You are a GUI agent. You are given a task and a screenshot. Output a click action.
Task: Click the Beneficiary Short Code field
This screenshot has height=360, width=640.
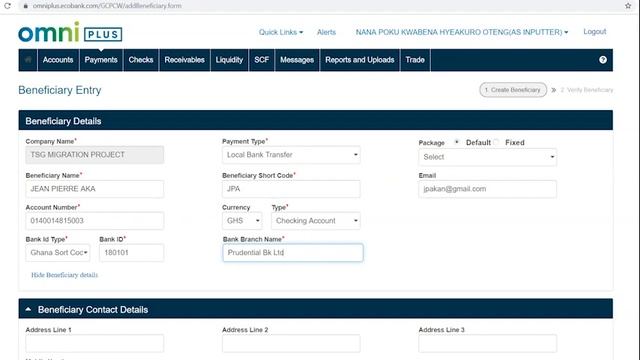pos(291,189)
